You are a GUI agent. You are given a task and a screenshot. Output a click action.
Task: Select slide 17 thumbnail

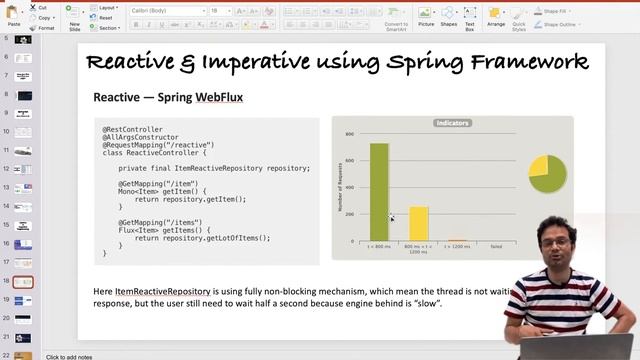(23, 263)
